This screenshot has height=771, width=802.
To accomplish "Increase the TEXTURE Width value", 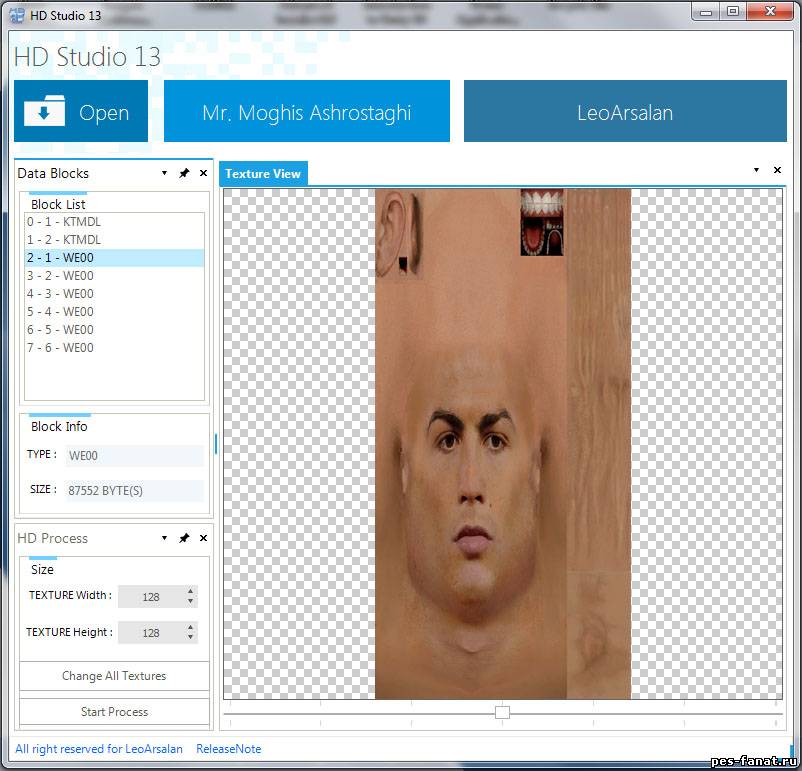I will coord(191,591).
